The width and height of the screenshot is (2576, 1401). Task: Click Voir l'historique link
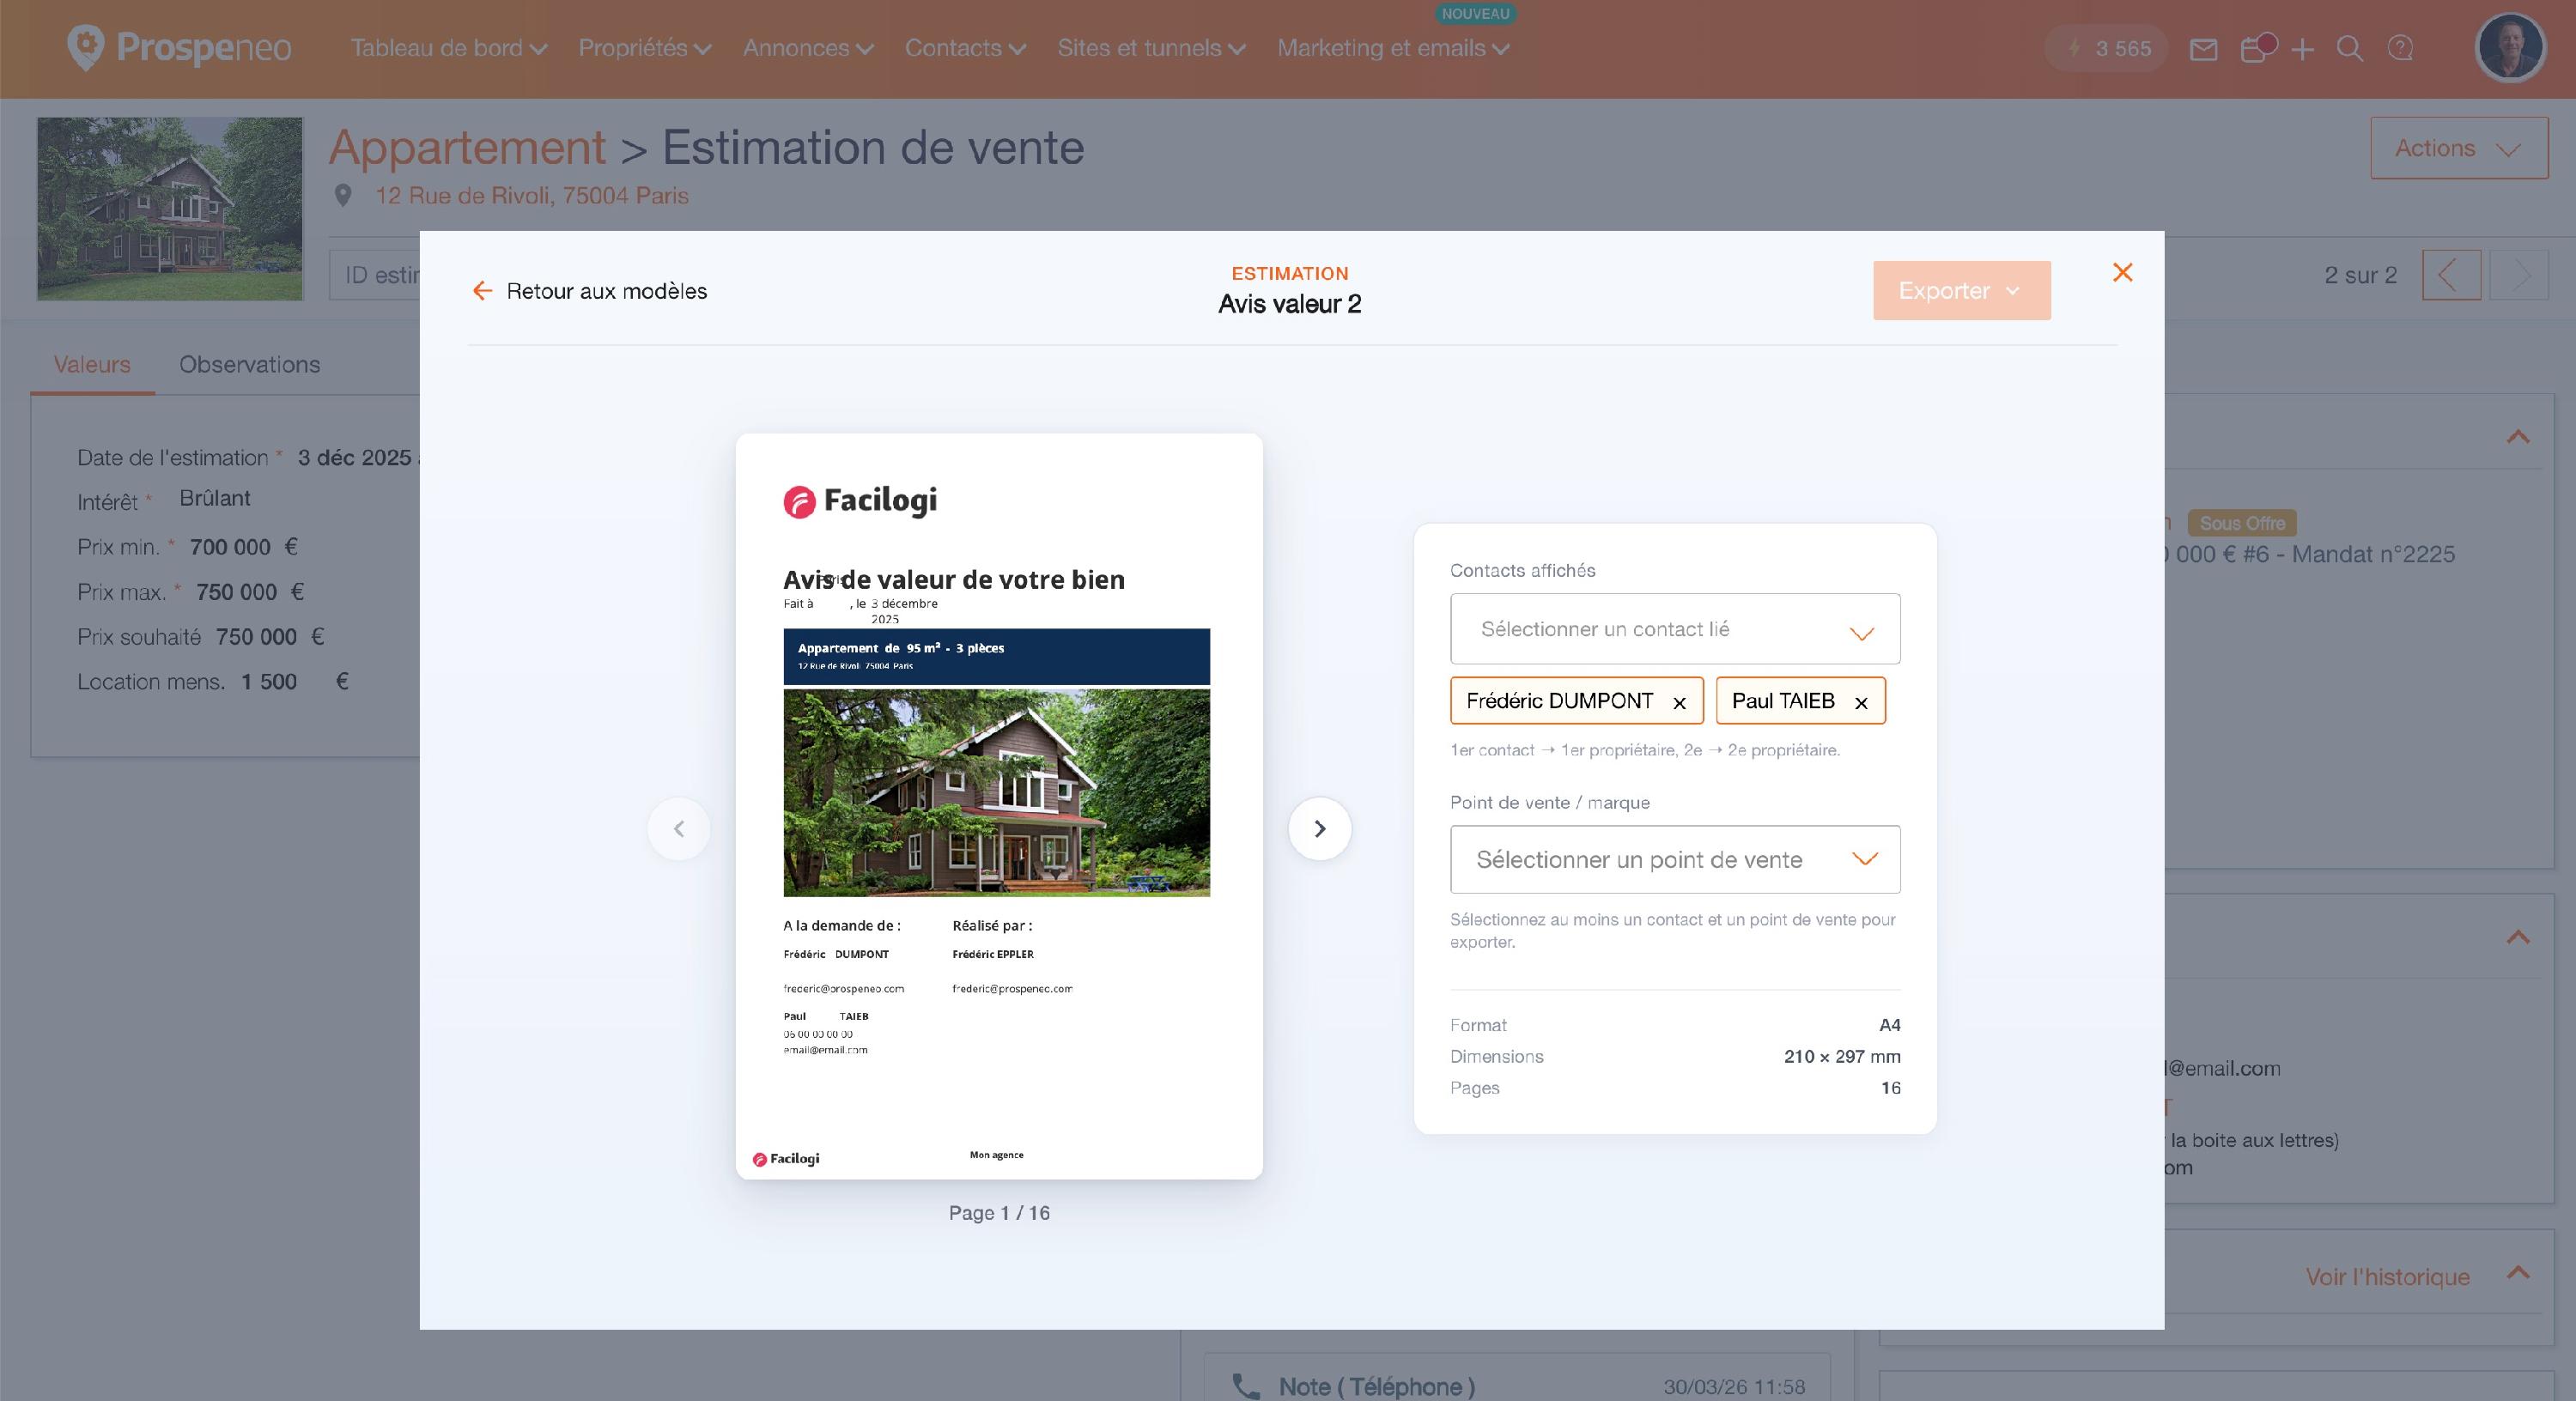click(x=2387, y=1277)
